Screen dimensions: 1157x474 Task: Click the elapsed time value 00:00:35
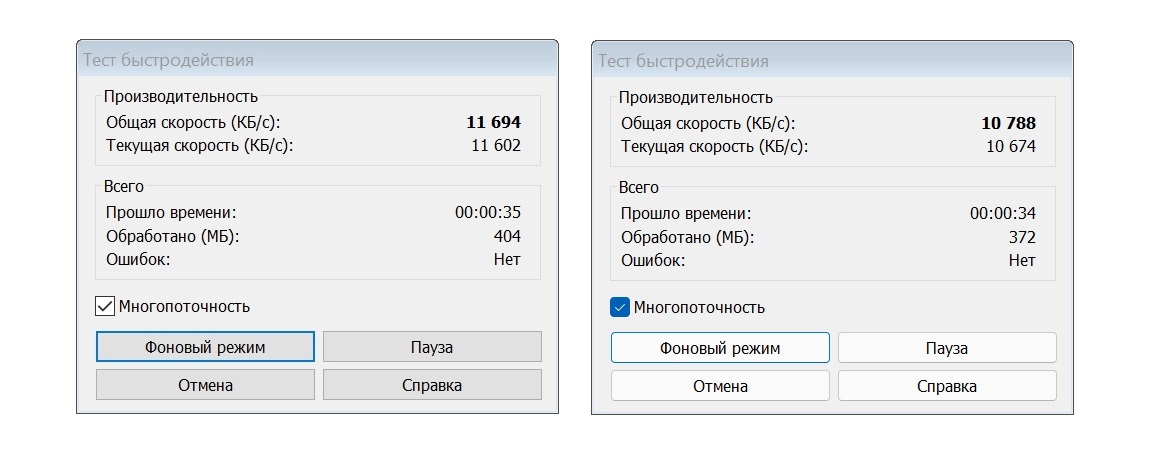[x=488, y=212]
